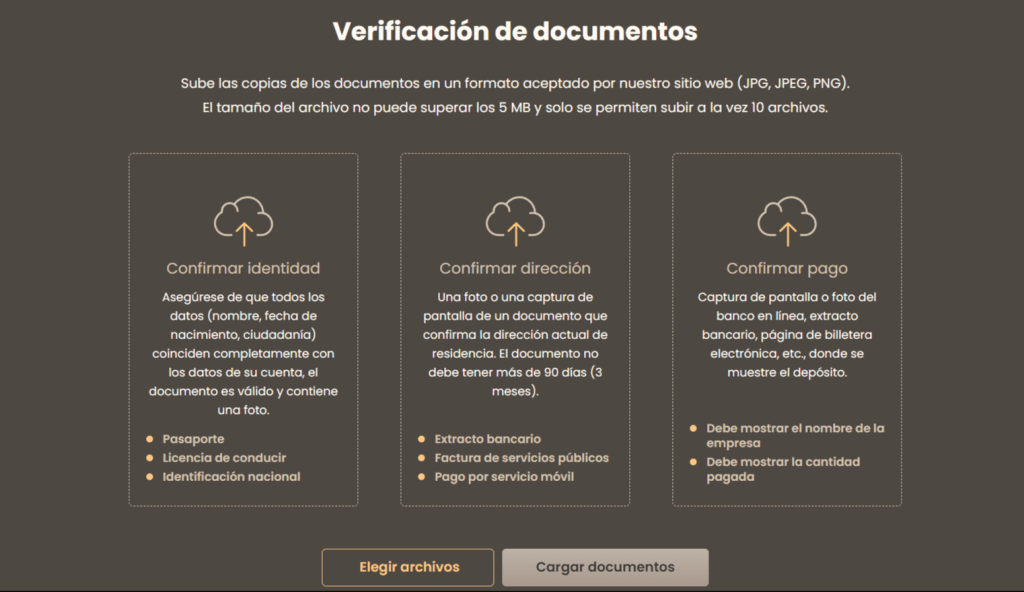Image resolution: width=1024 pixels, height=592 pixels.
Task: Click the Identificación nacional list item
Action: pyautogui.click(x=231, y=477)
